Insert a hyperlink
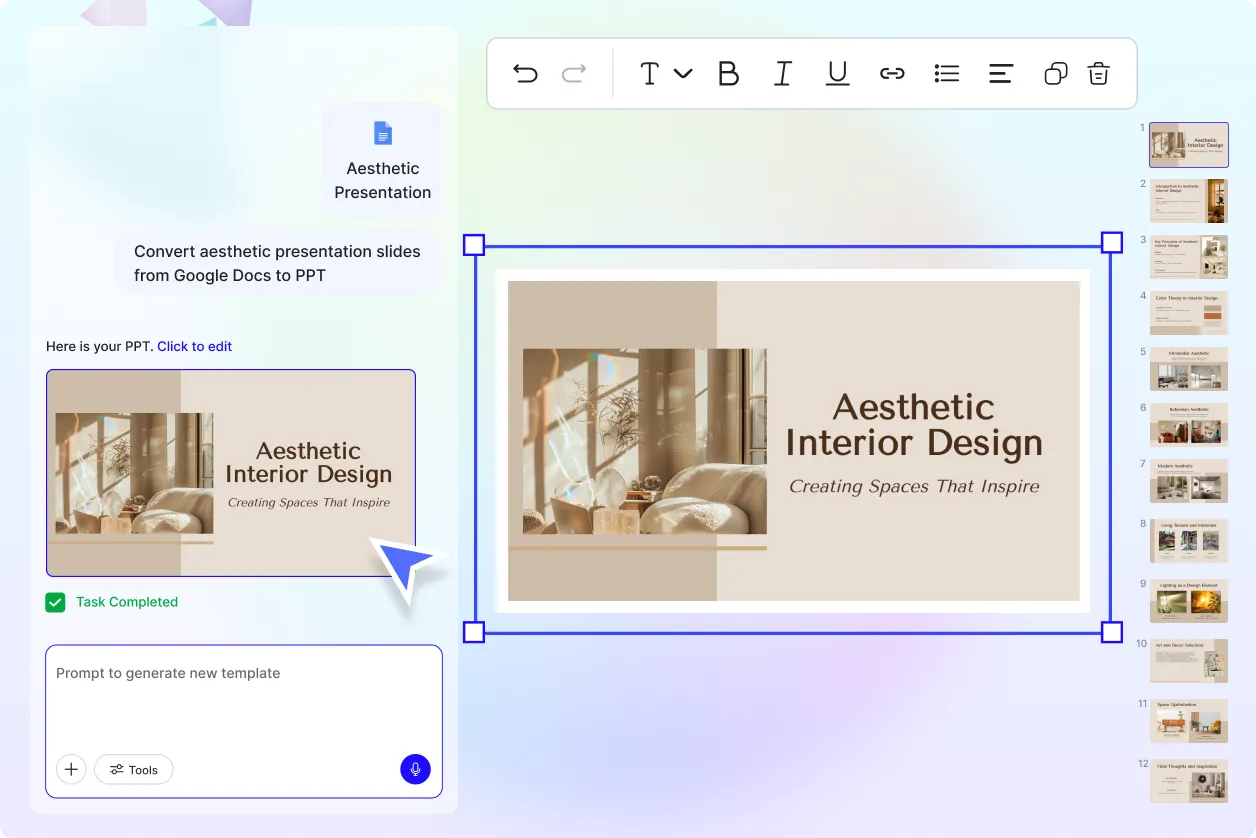Screen dimensions: 1256x838 [x=892, y=73]
